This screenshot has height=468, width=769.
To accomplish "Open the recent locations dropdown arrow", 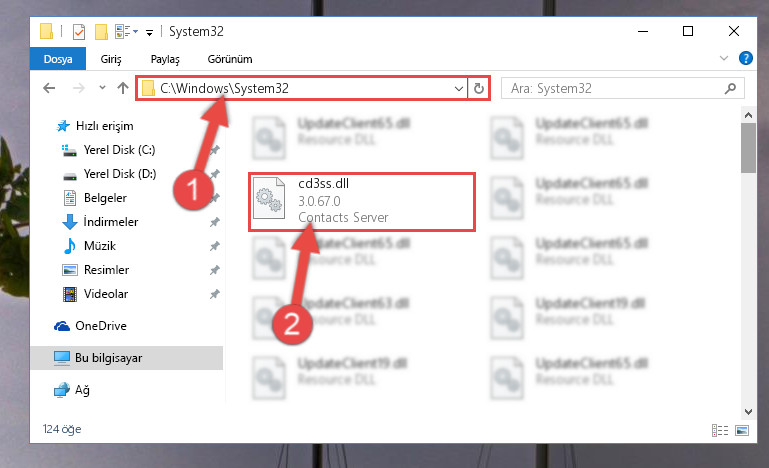I will [x=102, y=88].
